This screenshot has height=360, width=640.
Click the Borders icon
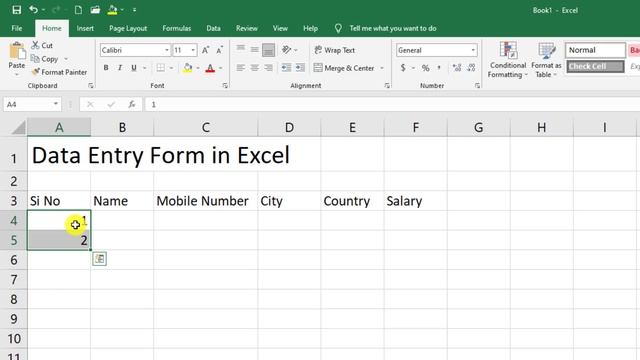tap(160, 68)
